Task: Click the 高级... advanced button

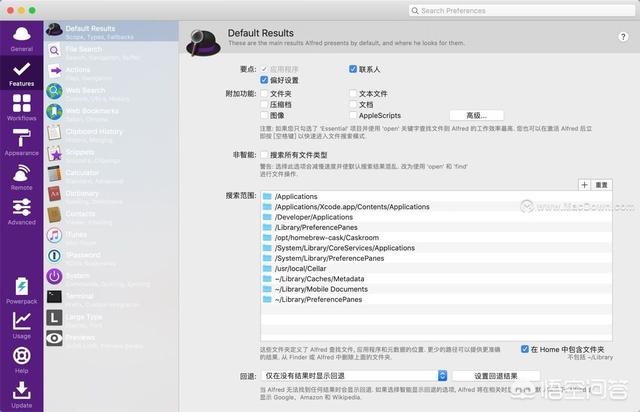Action: (x=476, y=115)
